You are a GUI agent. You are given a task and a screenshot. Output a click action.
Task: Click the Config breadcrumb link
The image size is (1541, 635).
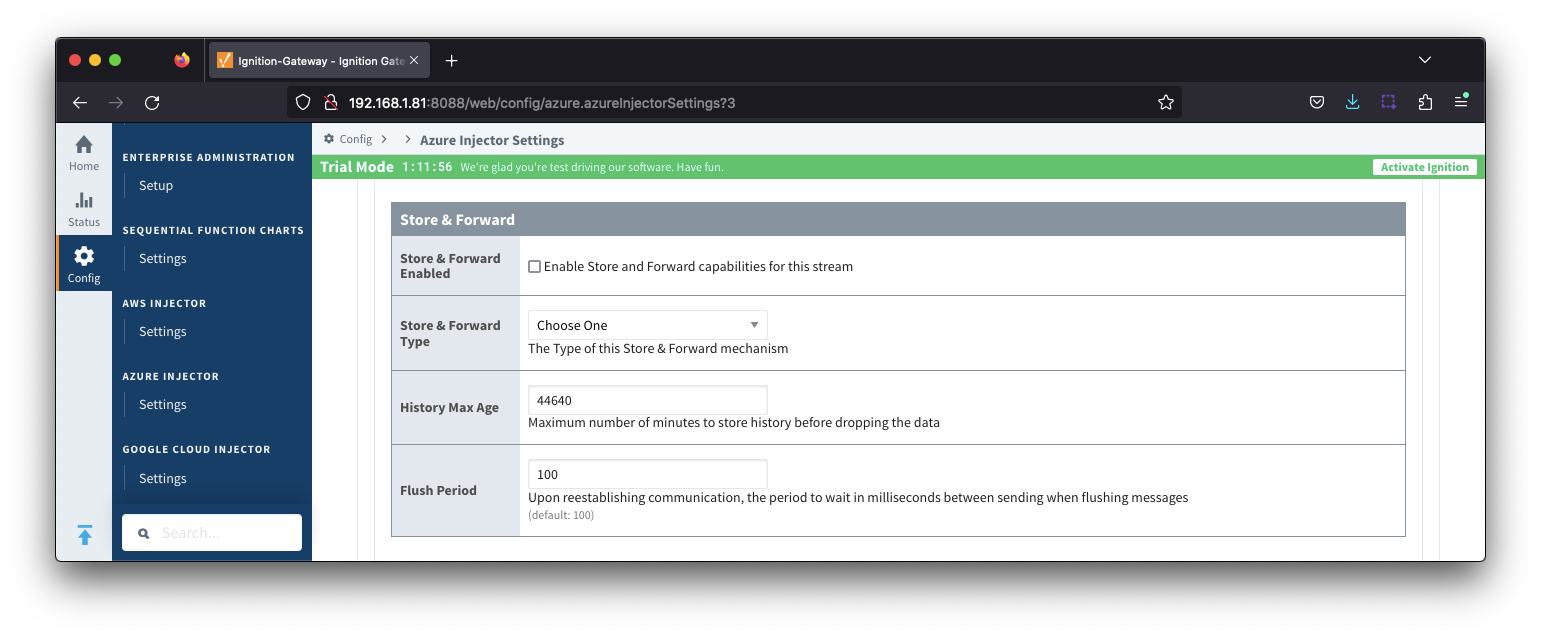tap(355, 140)
